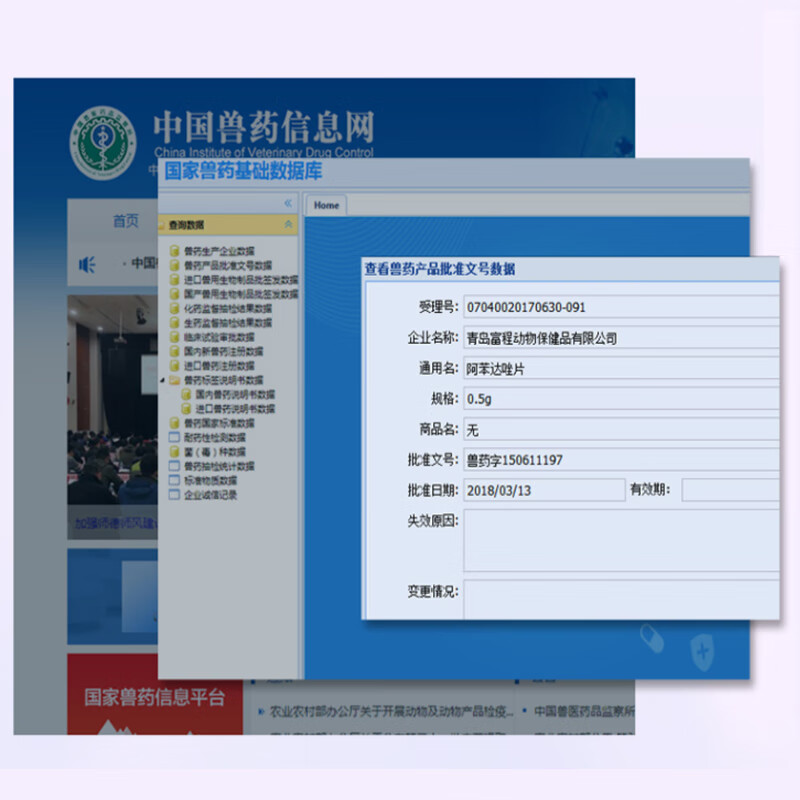Collapse the left sidebar with double-chevron

click(x=288, y=204)
